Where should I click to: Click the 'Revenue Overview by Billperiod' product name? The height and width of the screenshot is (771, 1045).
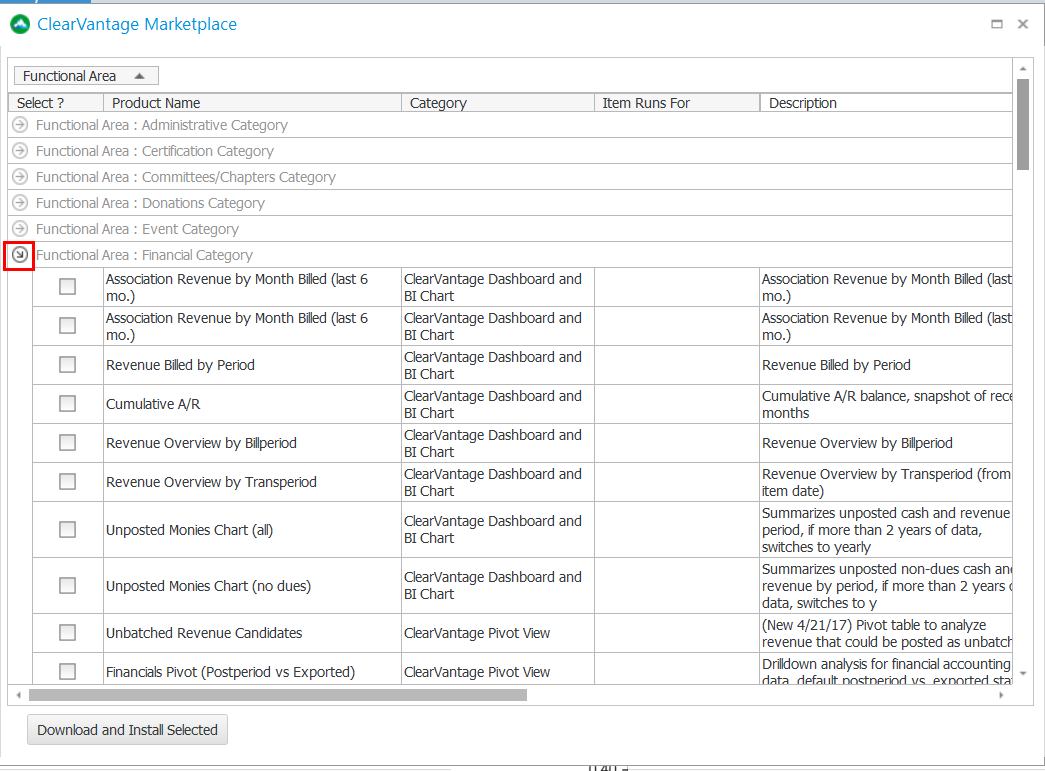(201, 443)
